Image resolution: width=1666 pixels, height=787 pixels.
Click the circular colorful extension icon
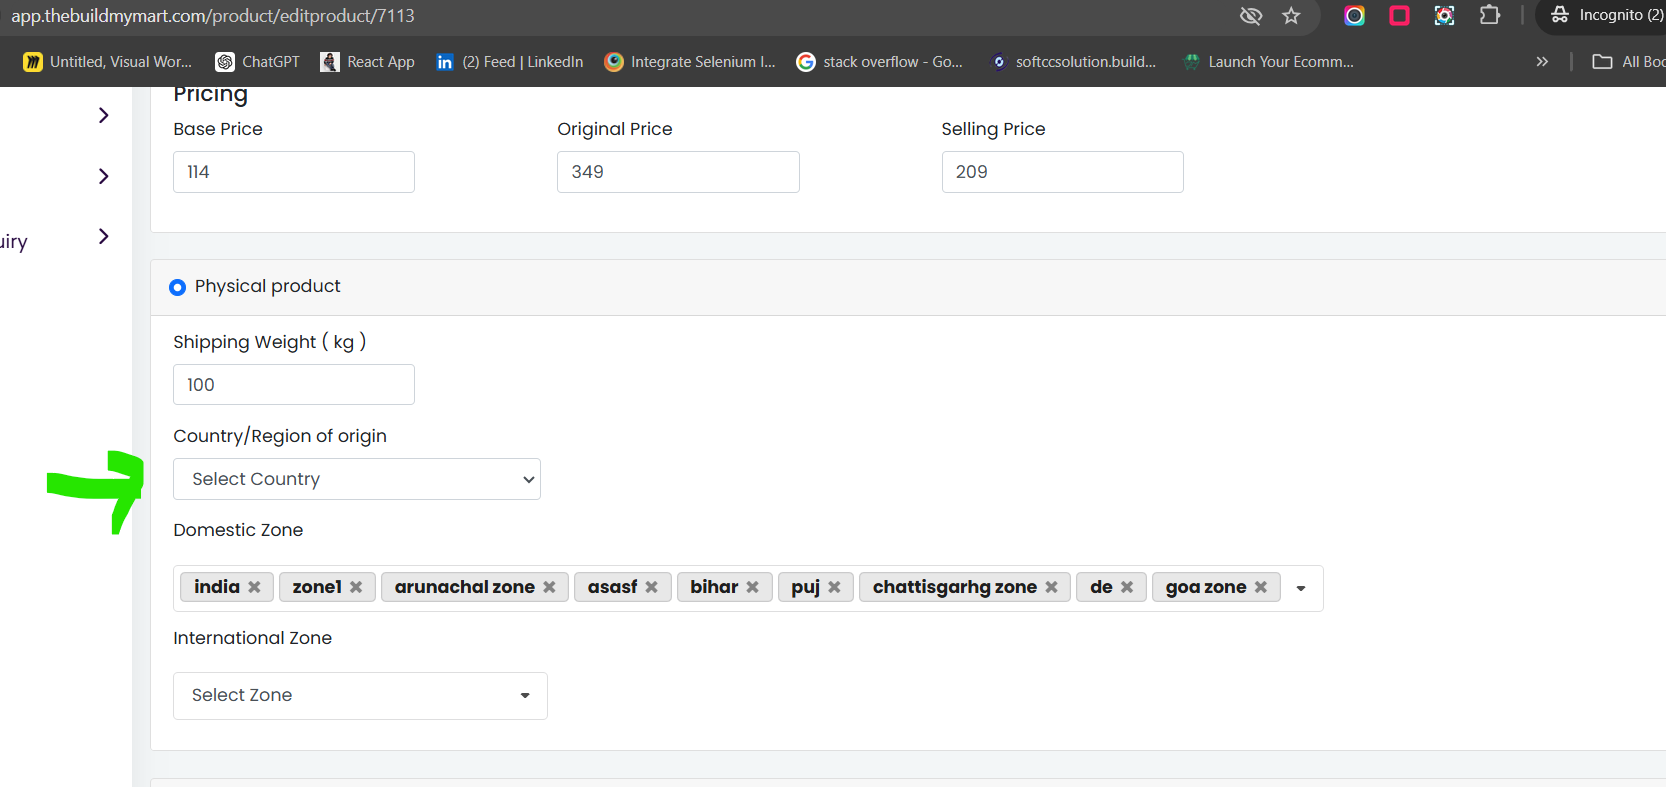1354,15
